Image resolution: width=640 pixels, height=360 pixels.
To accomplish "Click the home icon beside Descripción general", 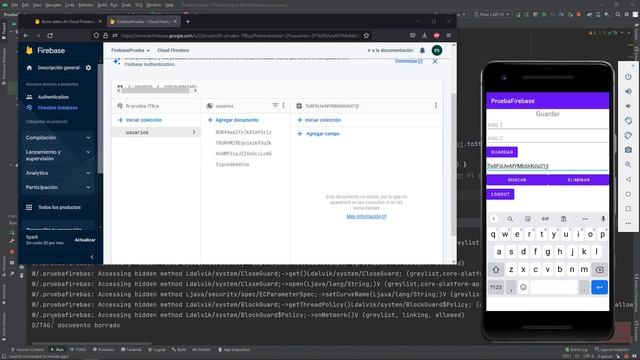I will click(x=29, y=68).
